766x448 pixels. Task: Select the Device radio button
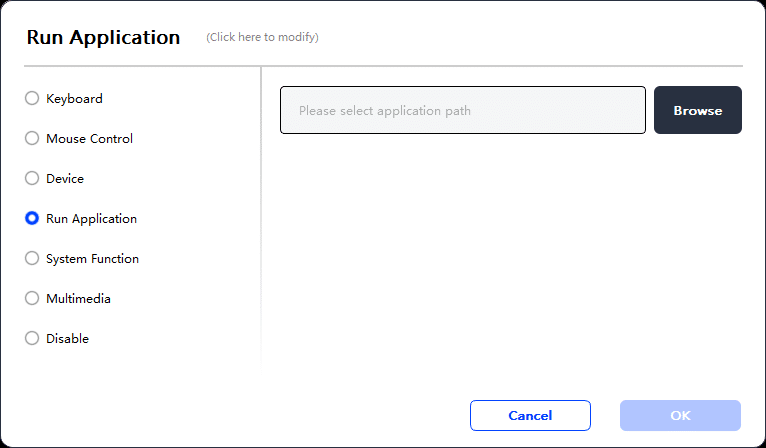coord(32,178)
